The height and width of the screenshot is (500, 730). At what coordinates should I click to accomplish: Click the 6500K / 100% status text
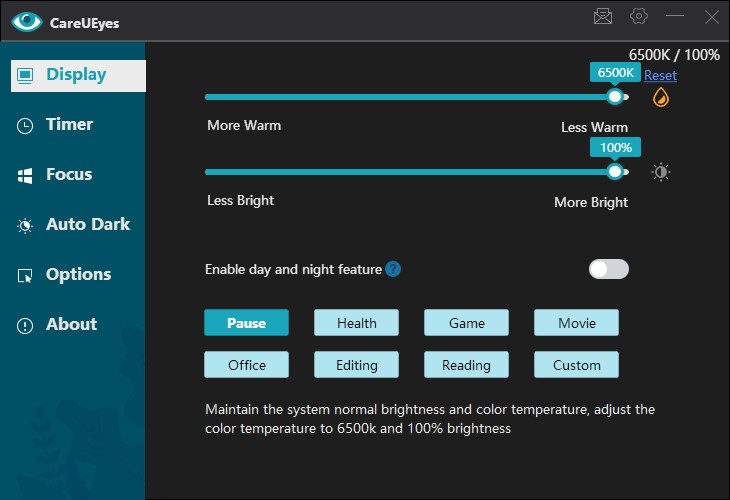point(674,54)
